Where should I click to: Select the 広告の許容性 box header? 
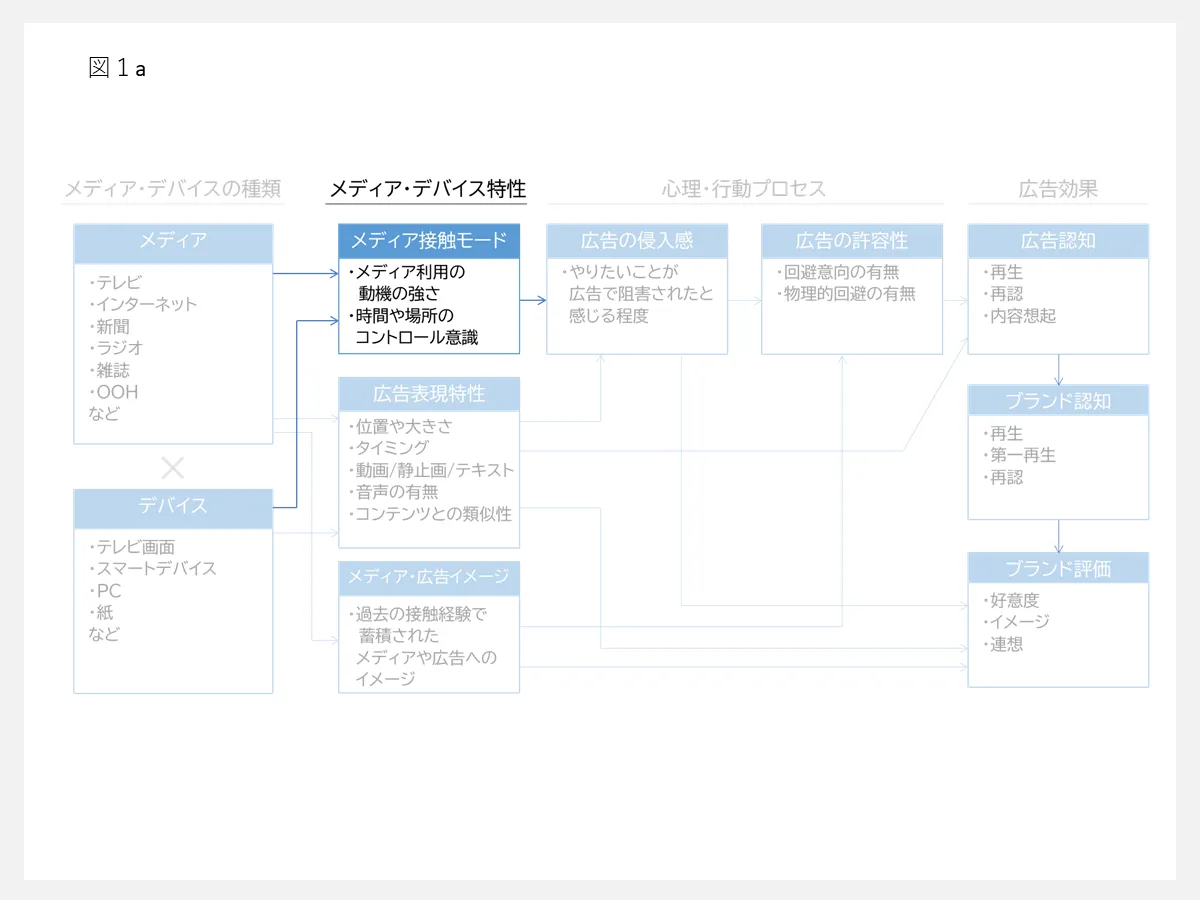pyautogui.click(x=851, y=241)
